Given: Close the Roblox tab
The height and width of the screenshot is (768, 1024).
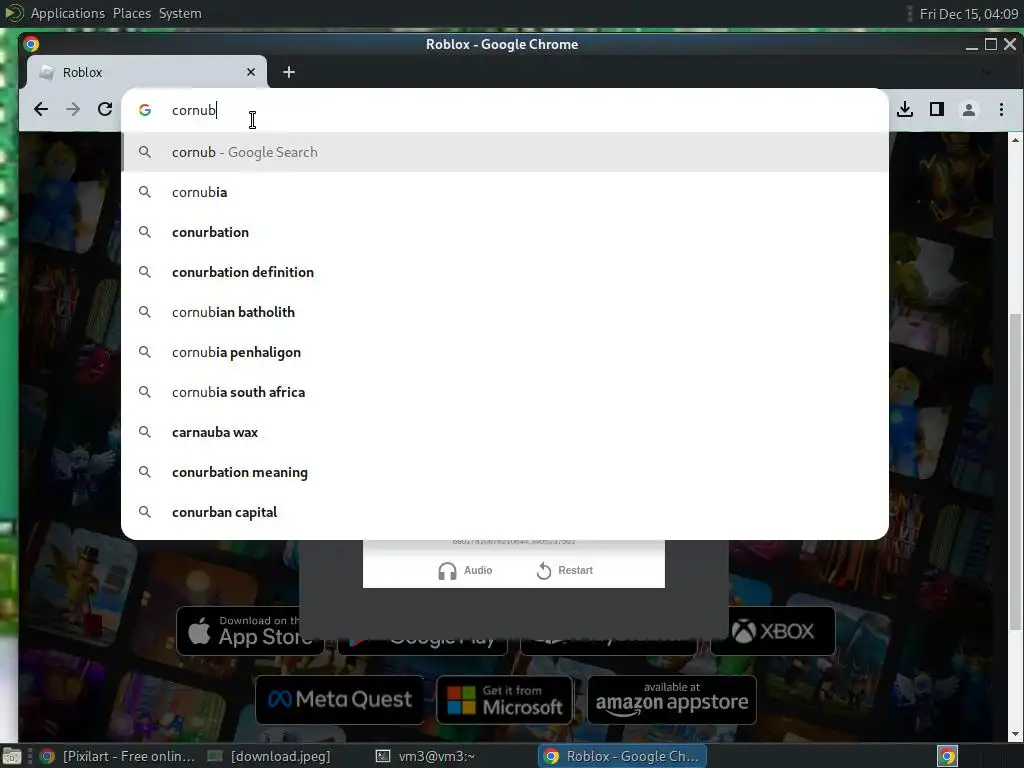Looking at the screenshot, I should [x=251, y=72].
